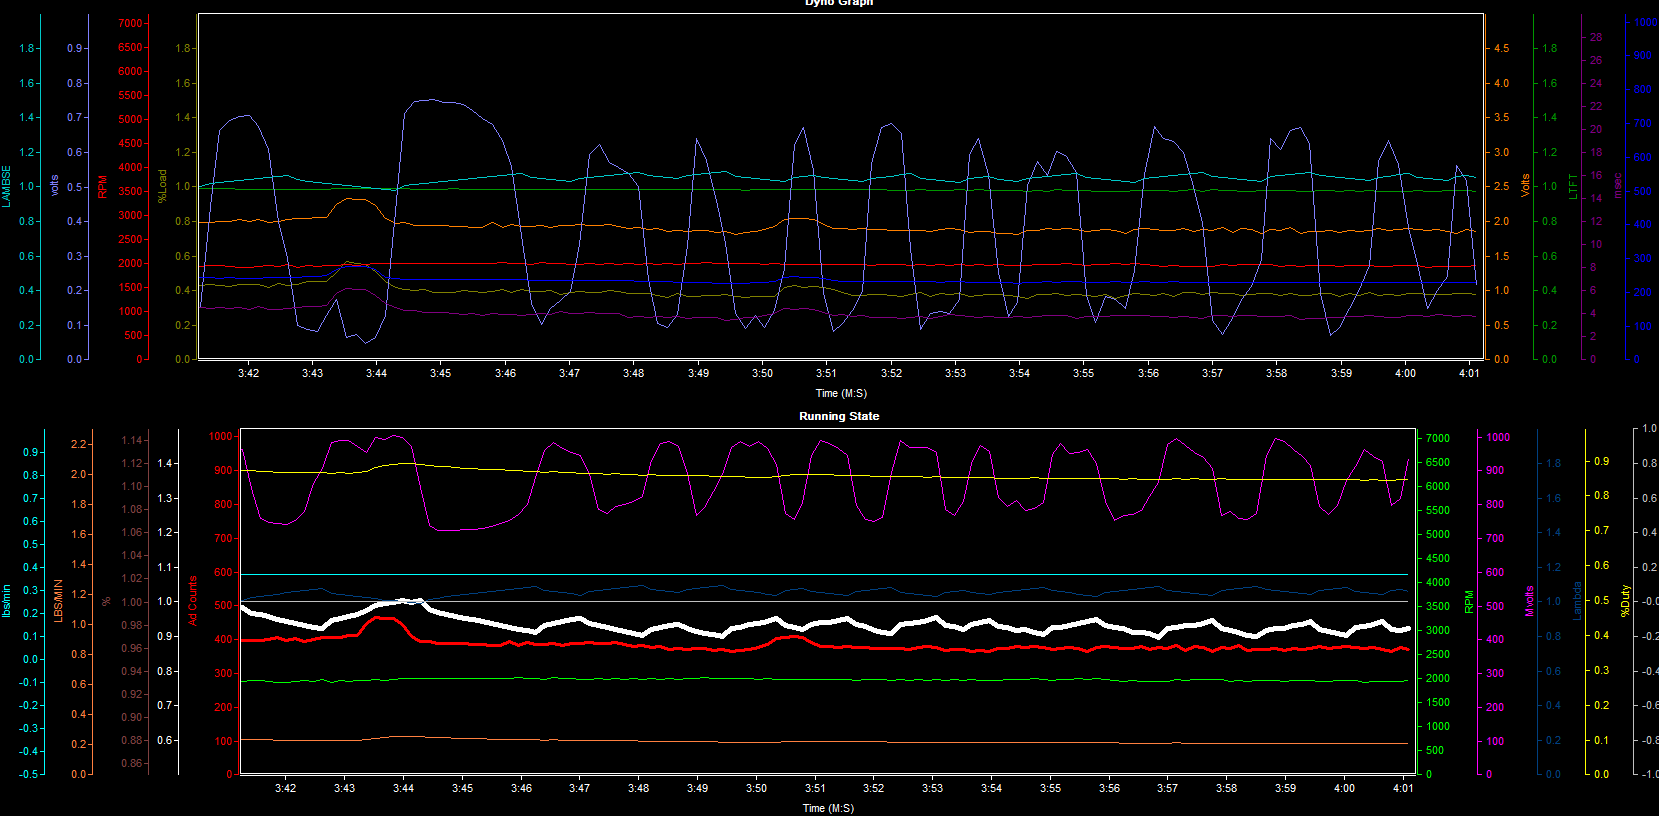Click the Mvolts axis label
The height and width of the screenshot is (816, 1659).
pos(1529,601)
